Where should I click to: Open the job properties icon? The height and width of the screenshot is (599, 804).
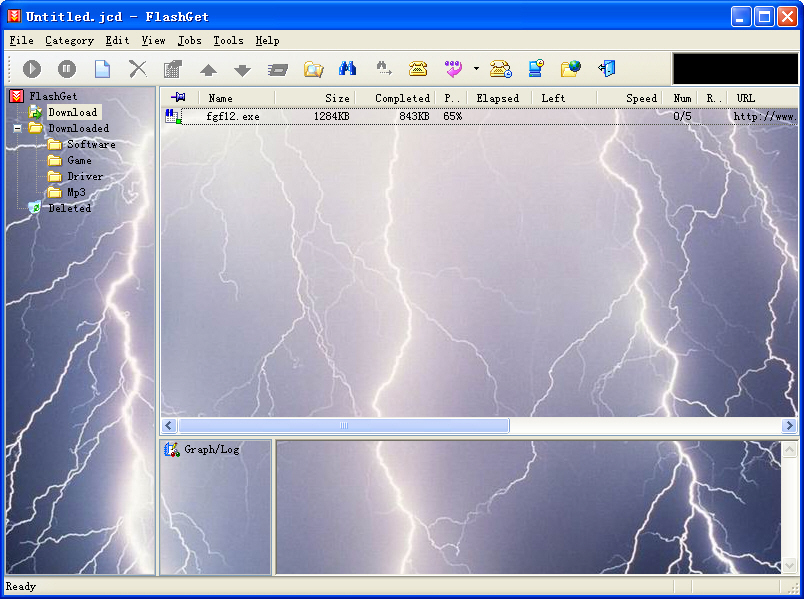pyautogui.click(x=173, y=69)
